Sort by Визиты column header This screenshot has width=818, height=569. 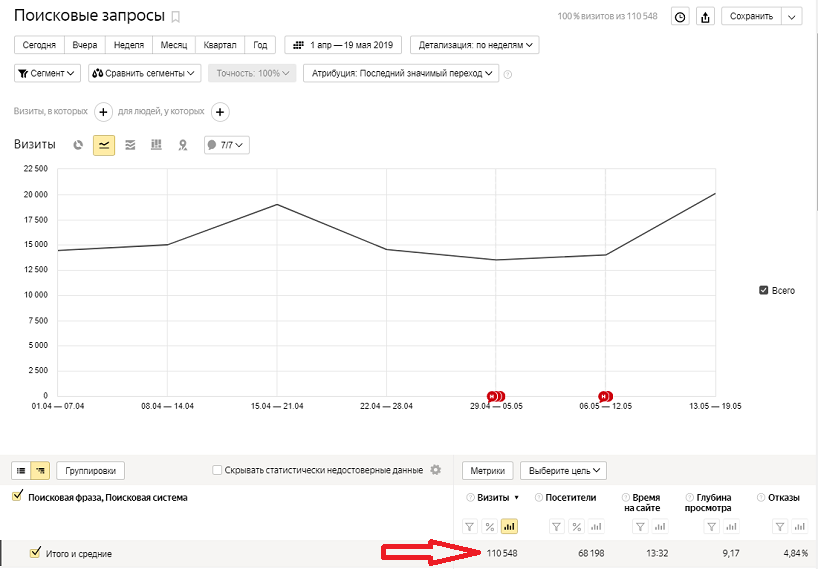pyautogui.click(x=493, y=498)
